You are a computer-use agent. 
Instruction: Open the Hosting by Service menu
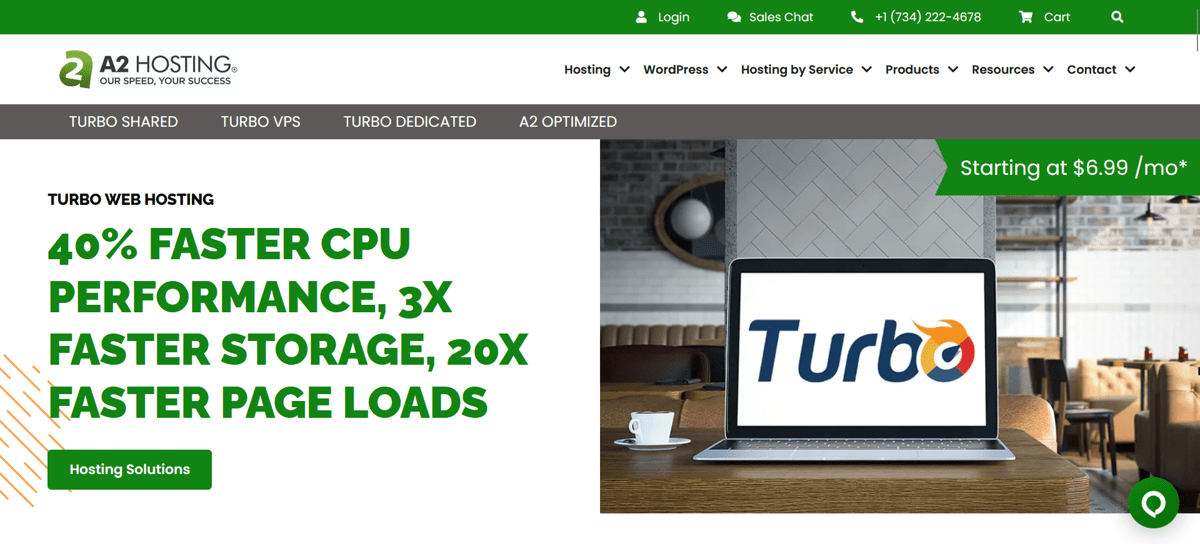(x=797, y=70)
